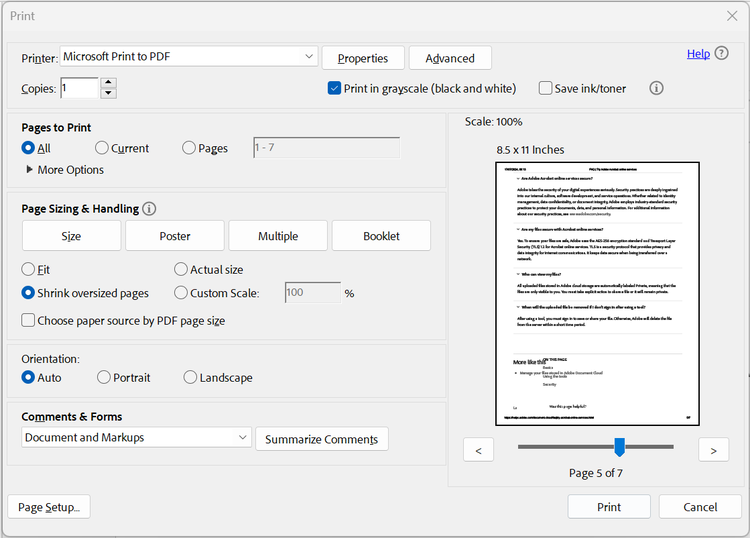Select the All pages radio button
The image size is (750, 538).
pyautogui.click(x=28, y=148)
